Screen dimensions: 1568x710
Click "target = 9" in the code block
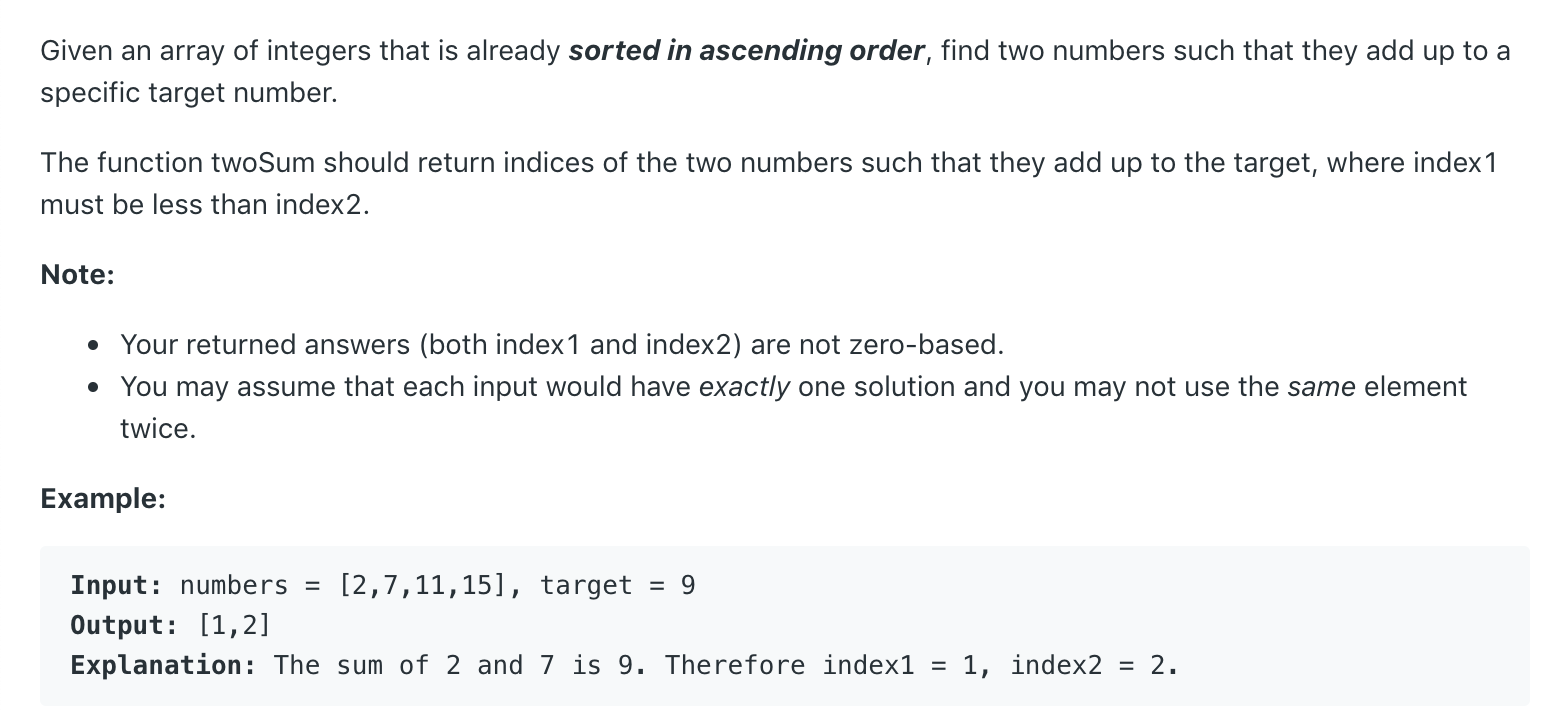point(618,585)
